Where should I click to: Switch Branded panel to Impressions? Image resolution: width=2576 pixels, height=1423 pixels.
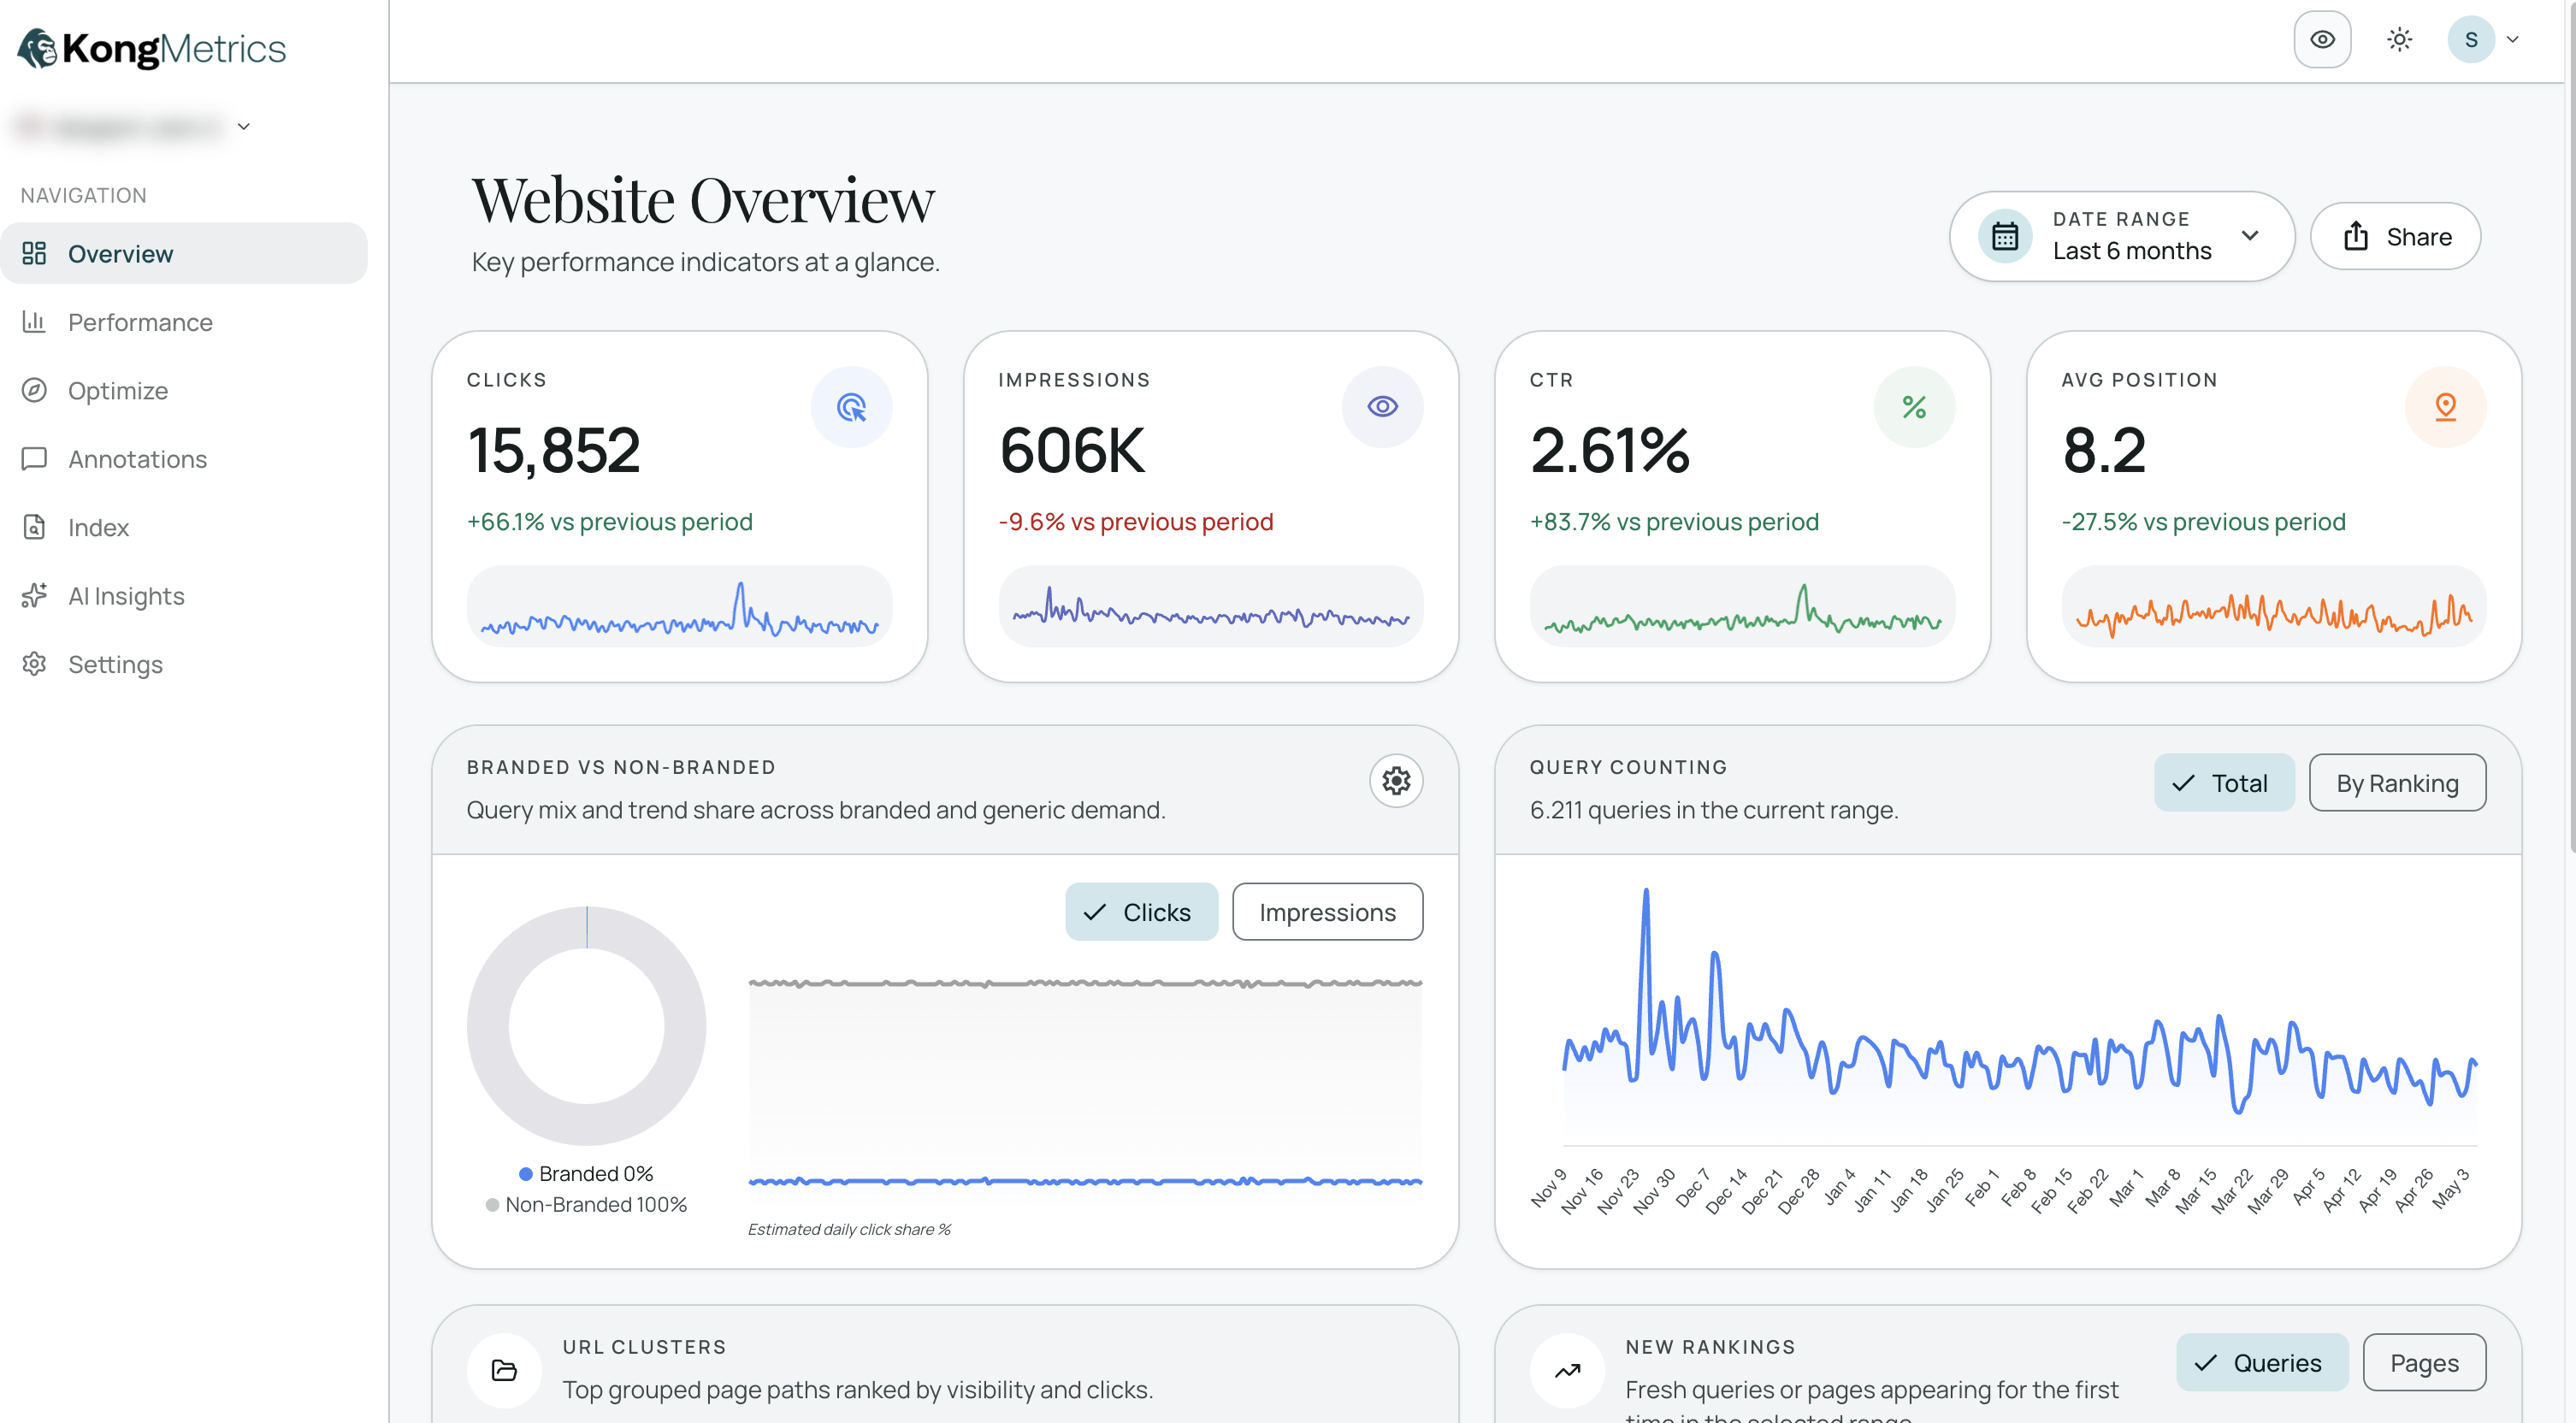(1327, 911)
